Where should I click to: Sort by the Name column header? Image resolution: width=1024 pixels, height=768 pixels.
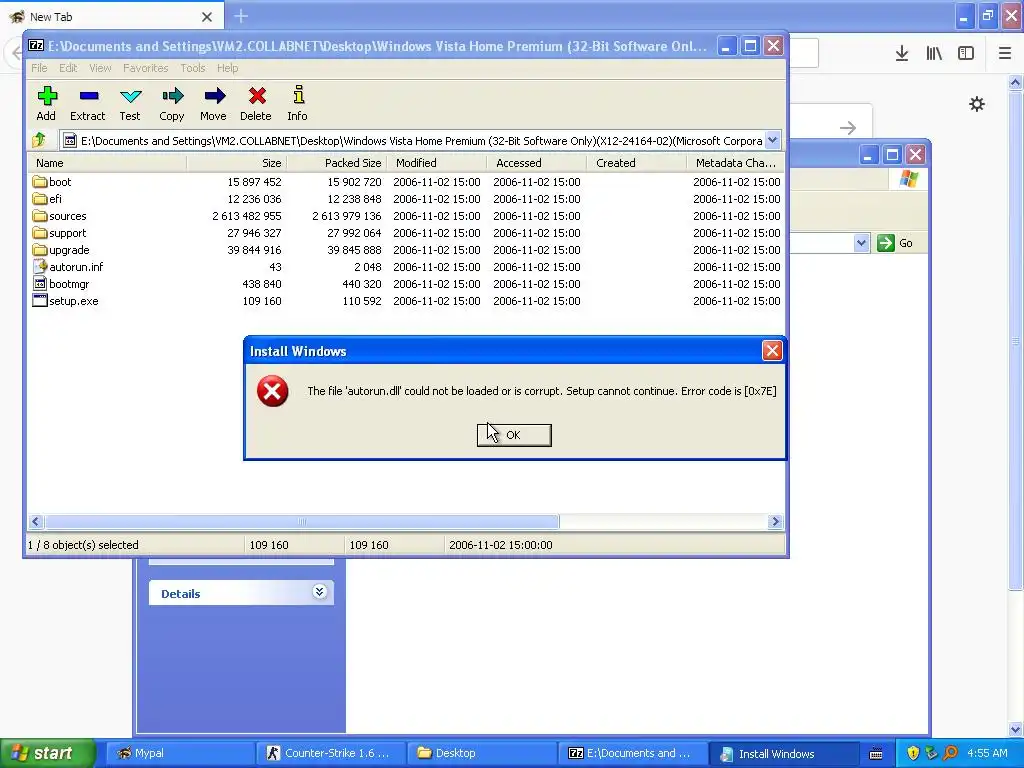coord(108,163)
